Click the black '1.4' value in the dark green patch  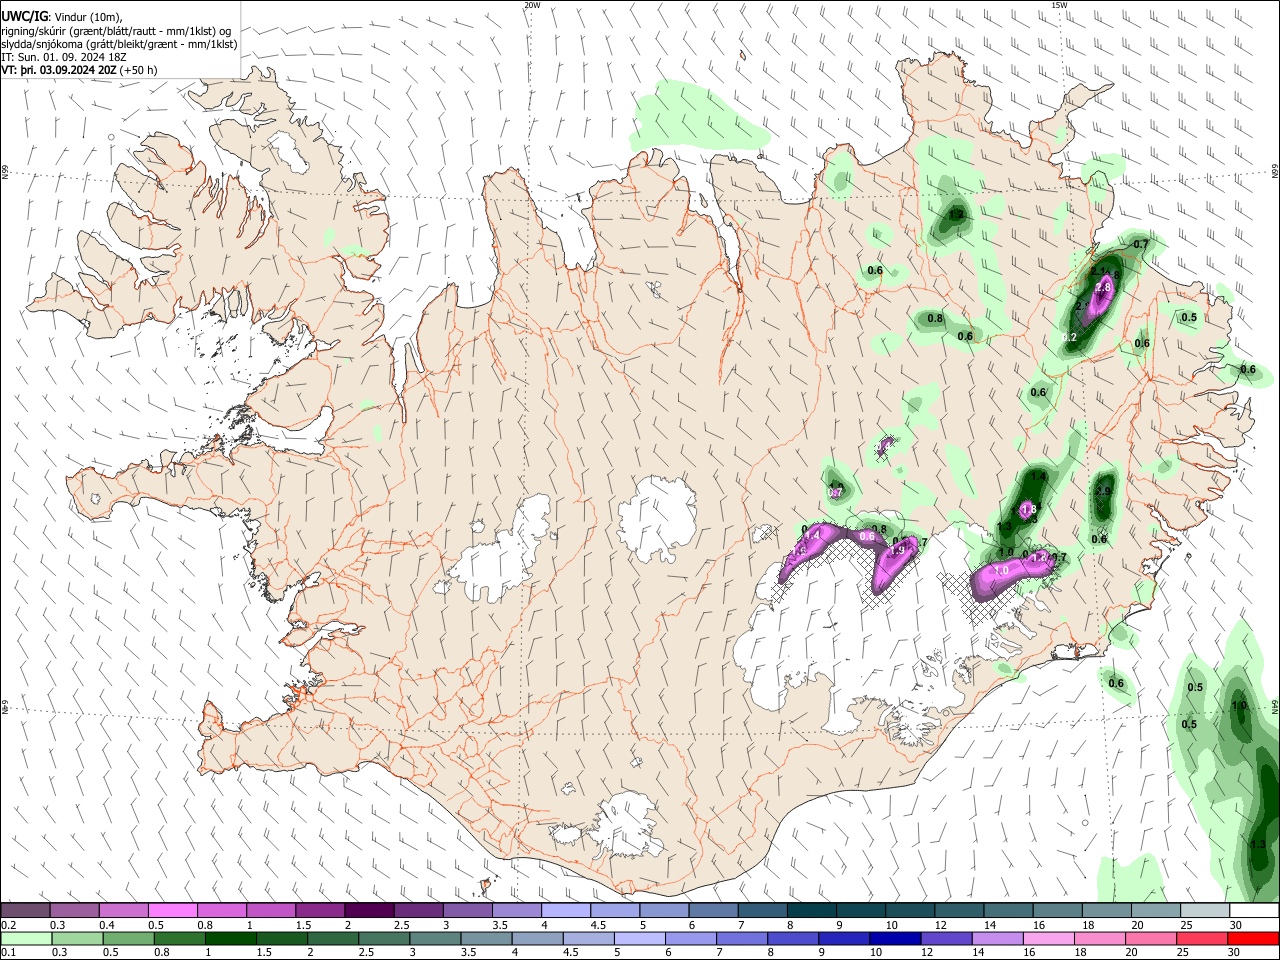[1038, 477]
